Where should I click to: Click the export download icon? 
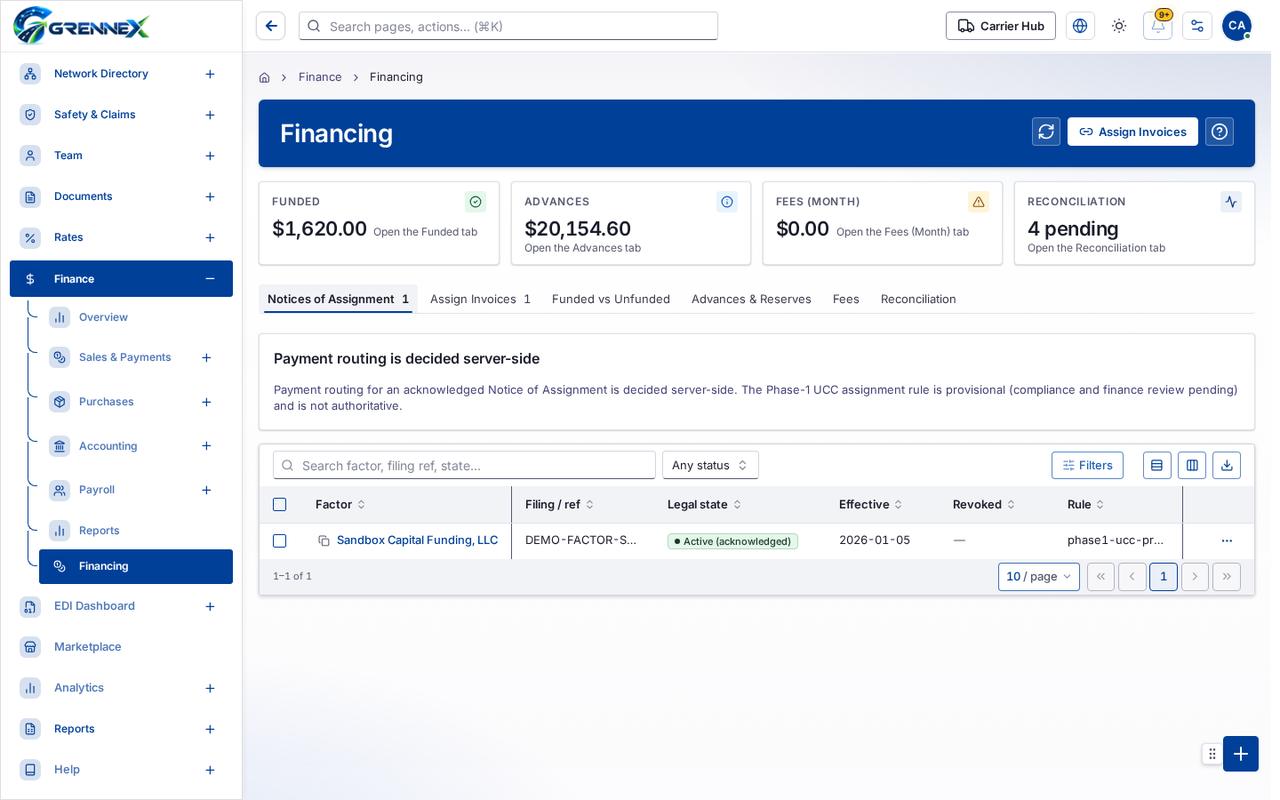(1227, 465)
